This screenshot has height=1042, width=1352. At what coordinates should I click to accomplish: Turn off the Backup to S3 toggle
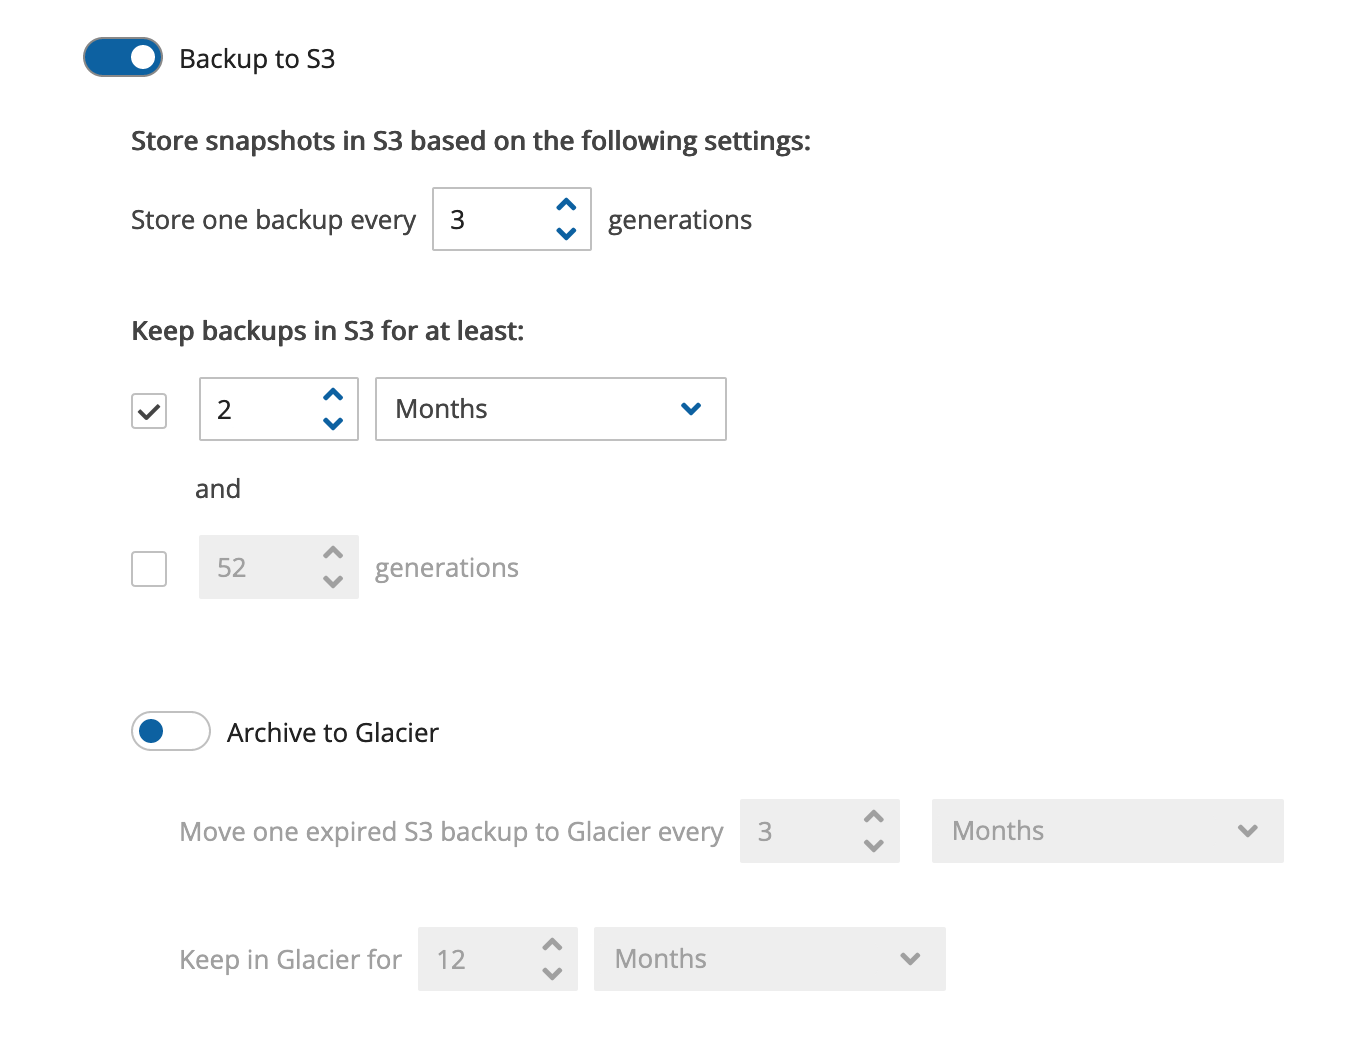[123, 58]
